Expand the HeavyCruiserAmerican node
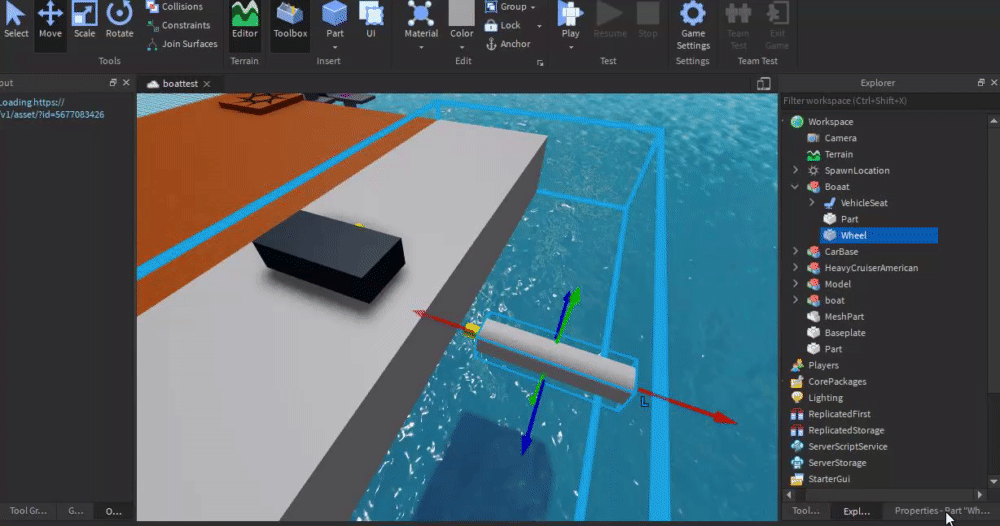 (x=795, y=268)
